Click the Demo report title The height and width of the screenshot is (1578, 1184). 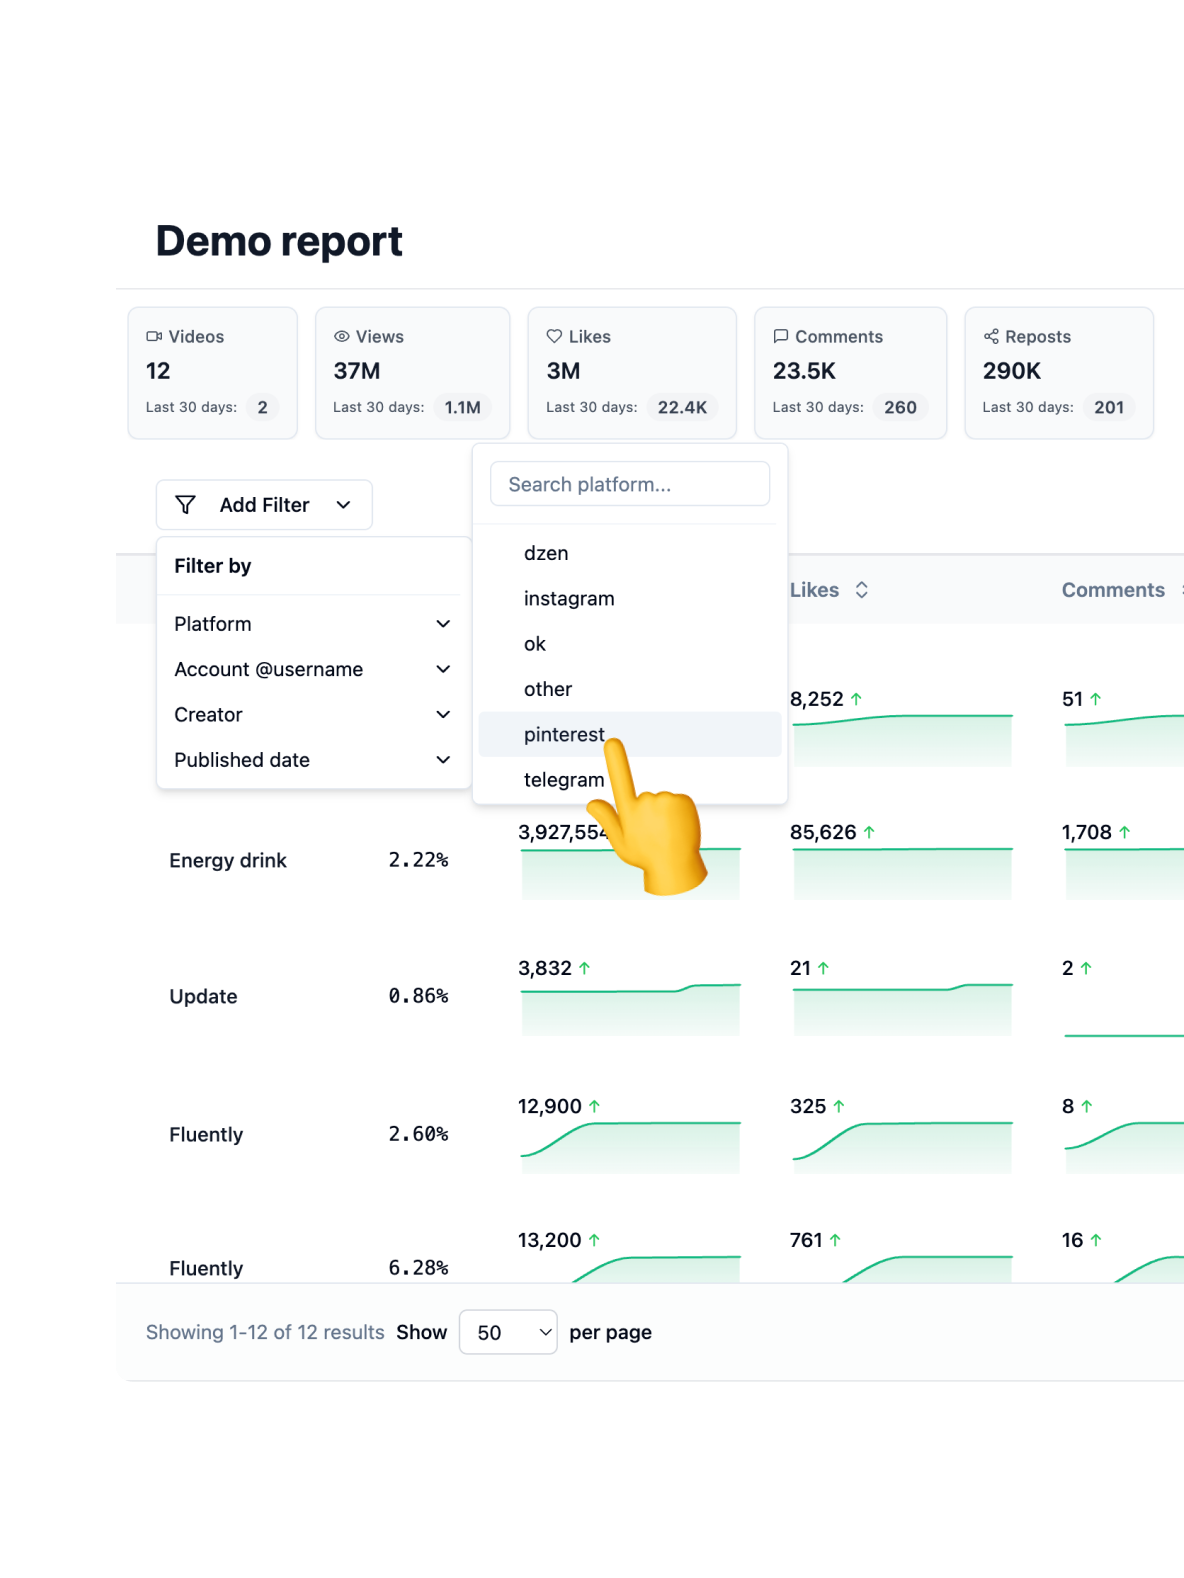(279, 241)
